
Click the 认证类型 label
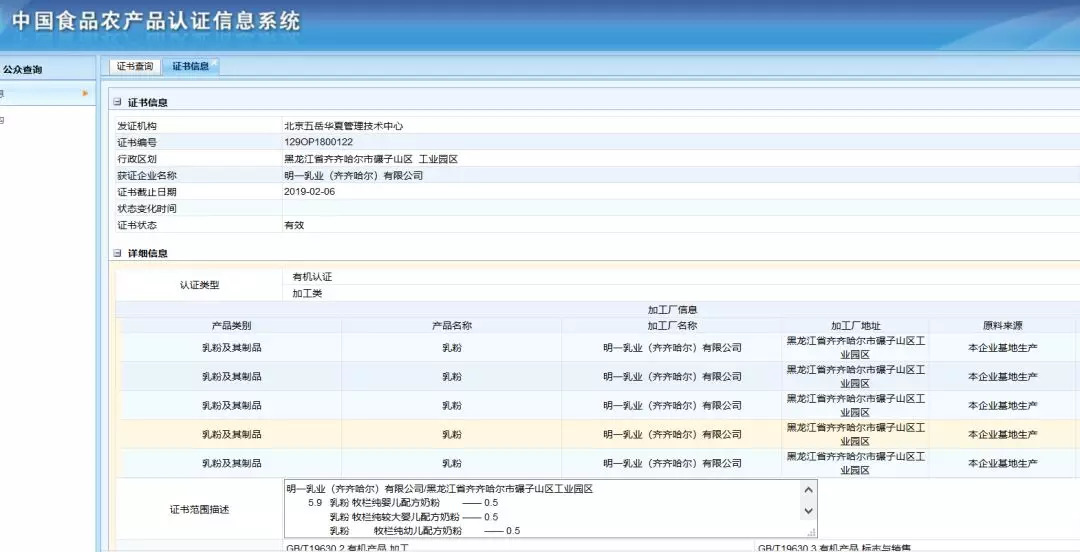(x=199, y=285)
